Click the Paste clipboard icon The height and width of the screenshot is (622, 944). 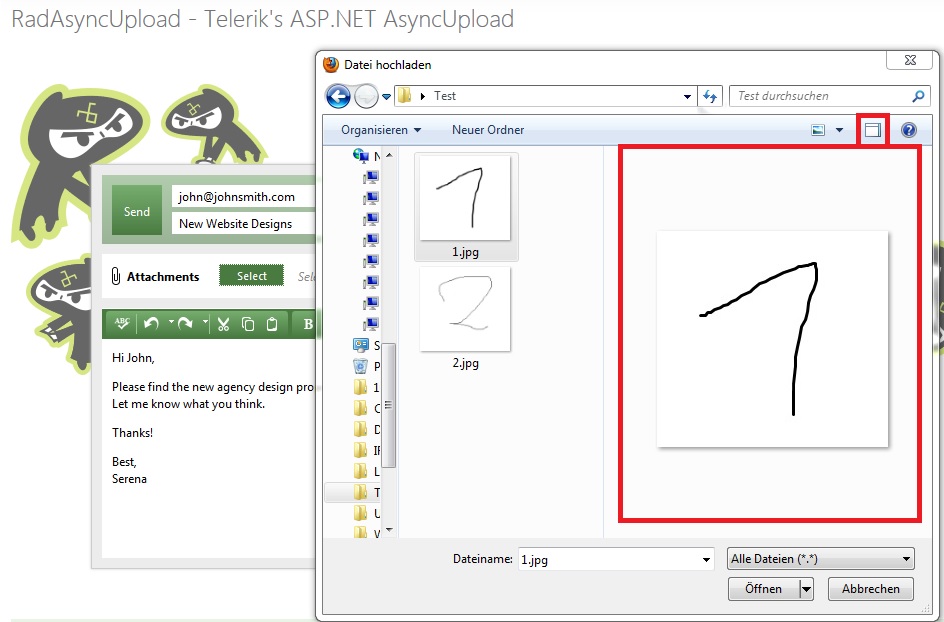click(x=272, y=324)
